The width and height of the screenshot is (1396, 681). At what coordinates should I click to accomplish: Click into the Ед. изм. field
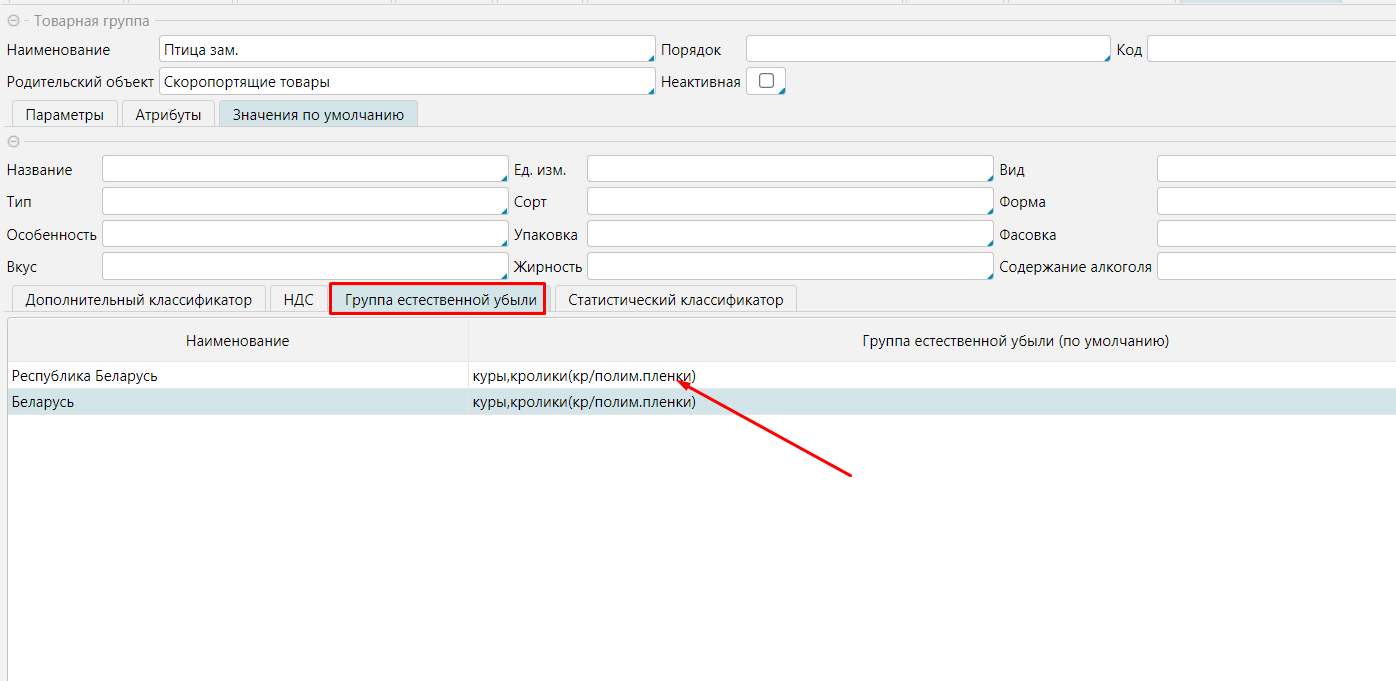coord(789,169)
